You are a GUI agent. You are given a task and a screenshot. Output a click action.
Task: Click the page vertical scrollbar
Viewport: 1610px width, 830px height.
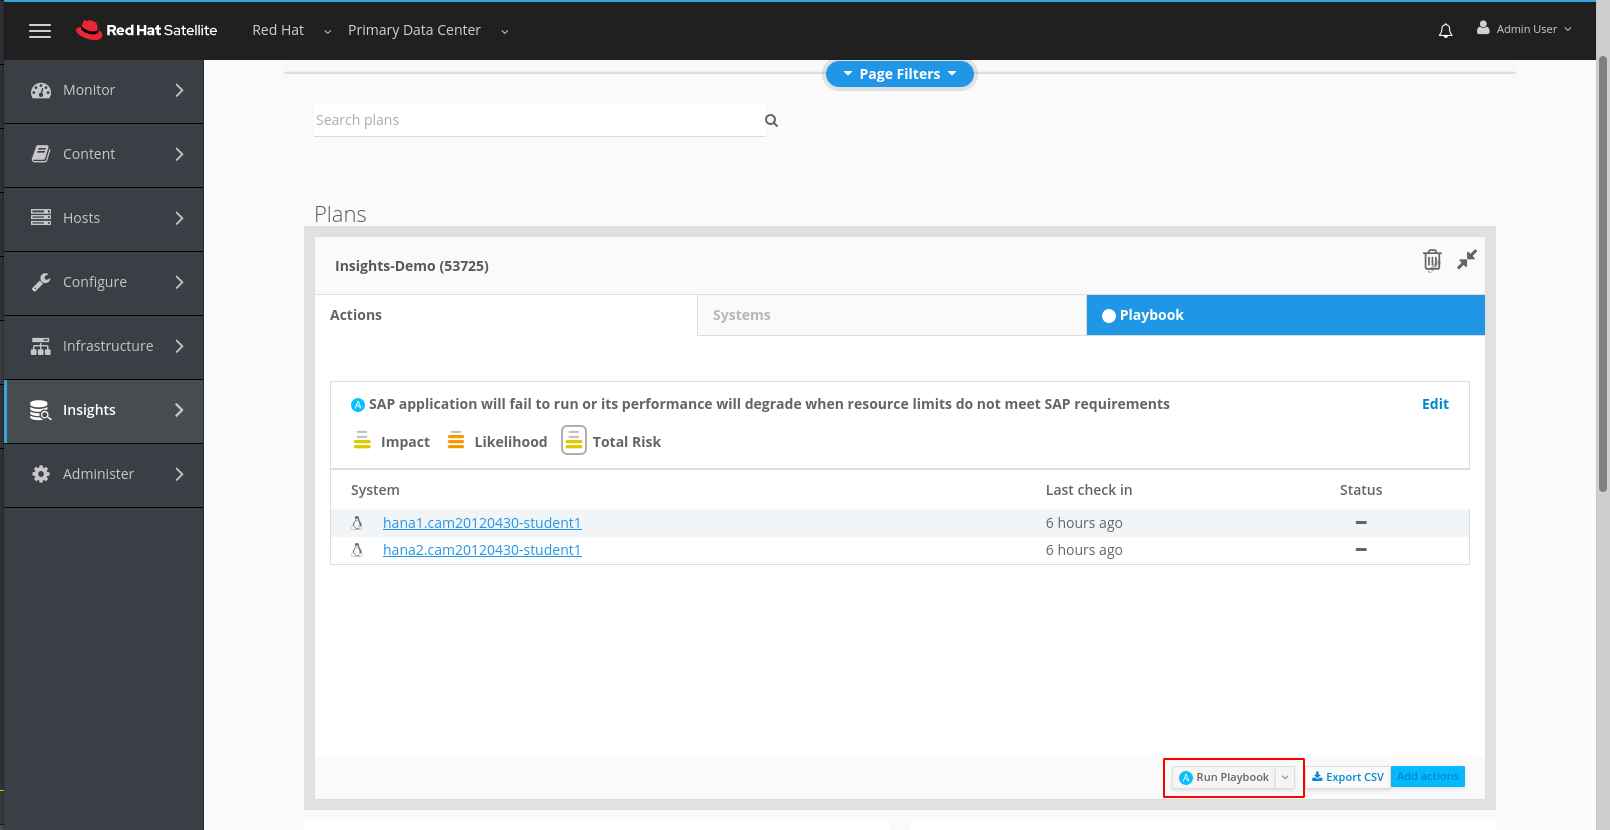point(1603,275)
